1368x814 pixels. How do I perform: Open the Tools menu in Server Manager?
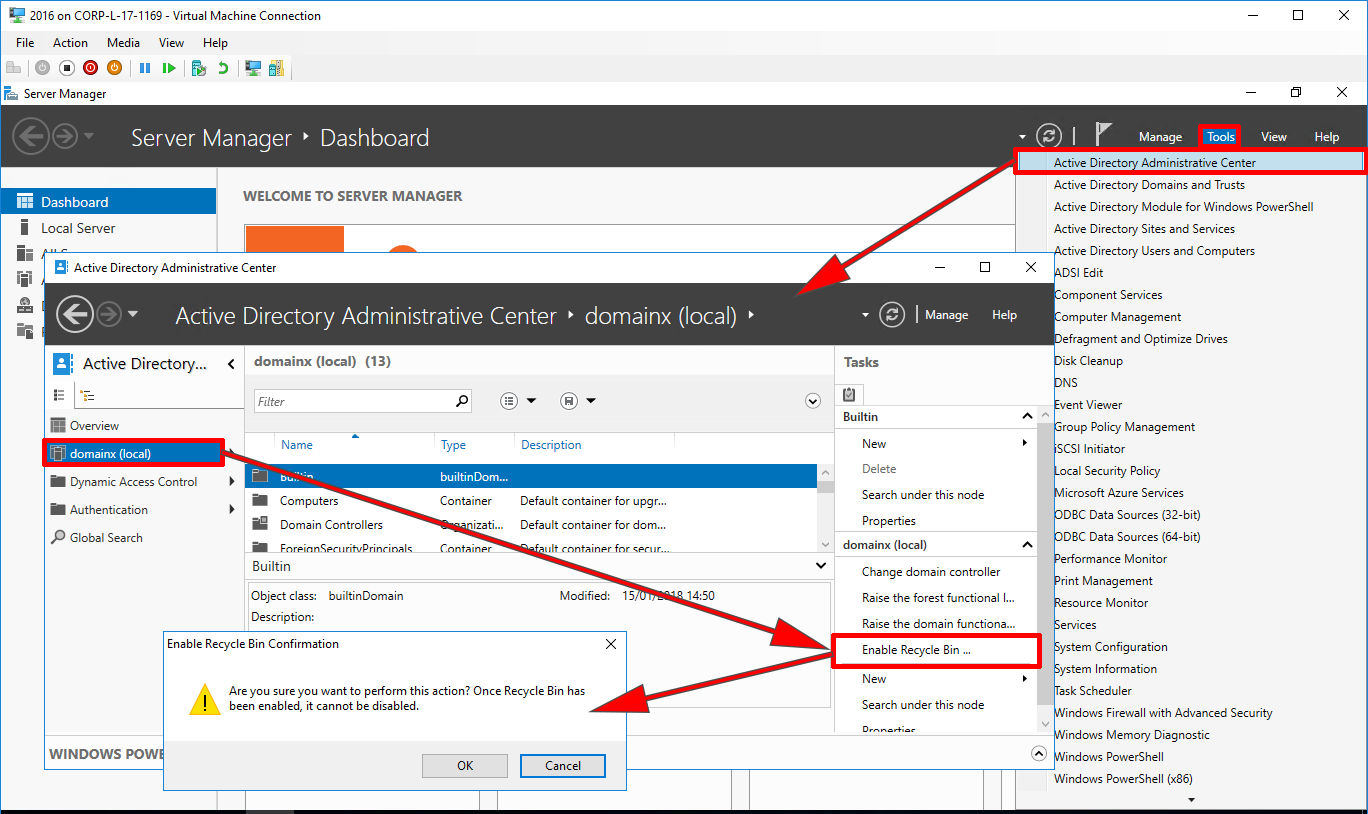click(x=1220, y=135)
